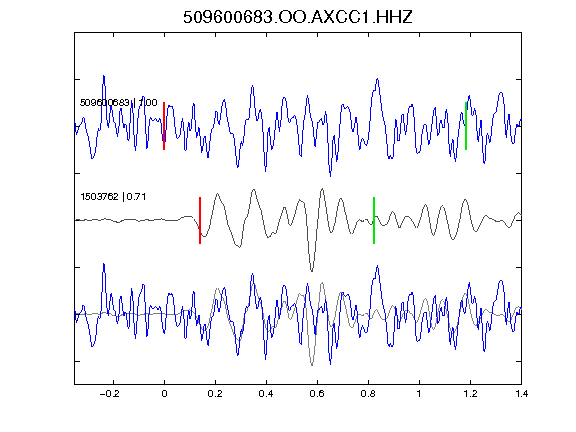Click the tallest peak of the top blue trace near 0.83
This screenshot has width=576, height=432.
[x=377, y=80]
